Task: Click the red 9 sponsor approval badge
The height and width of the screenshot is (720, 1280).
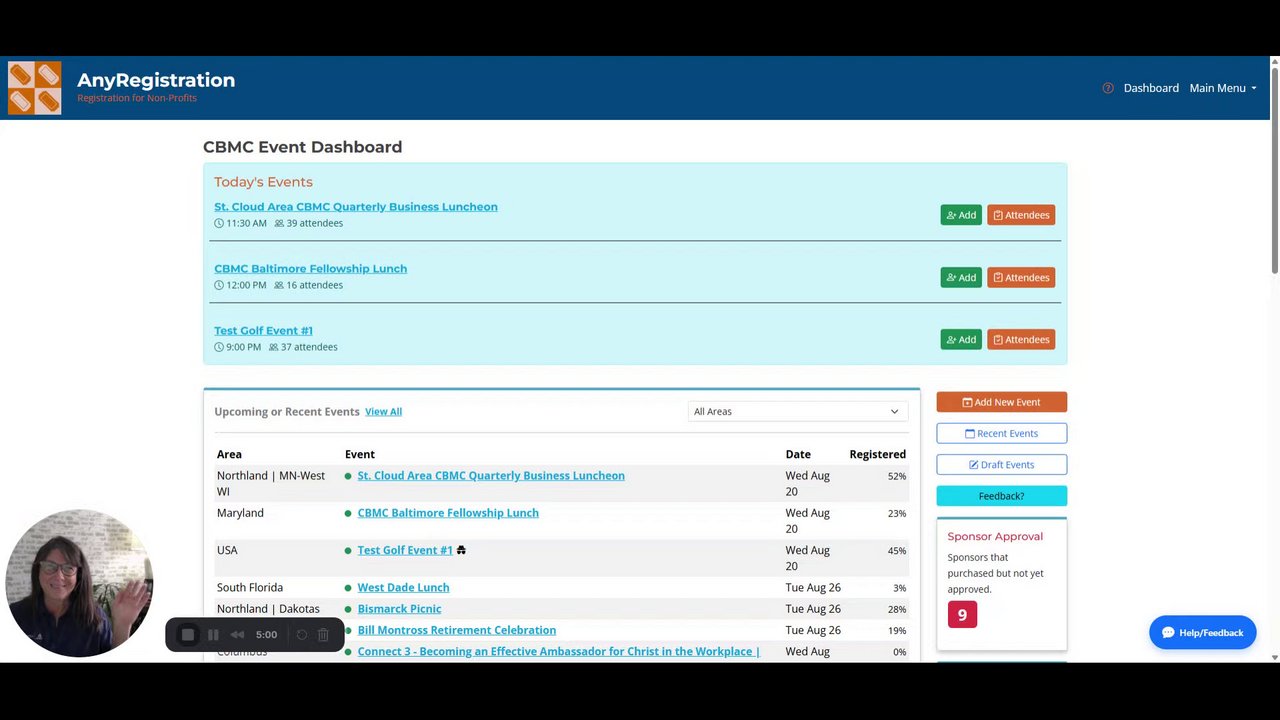Action: tap(962, 614)
